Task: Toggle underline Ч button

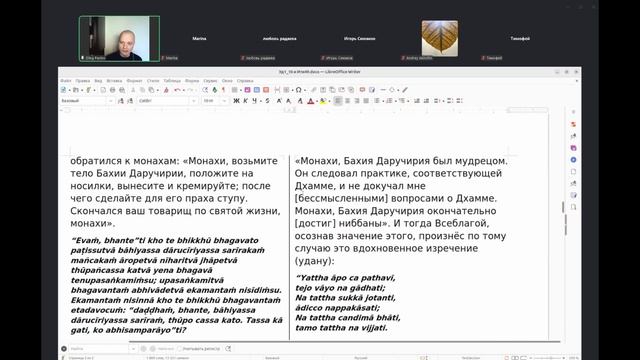Action: pos(255,101)
